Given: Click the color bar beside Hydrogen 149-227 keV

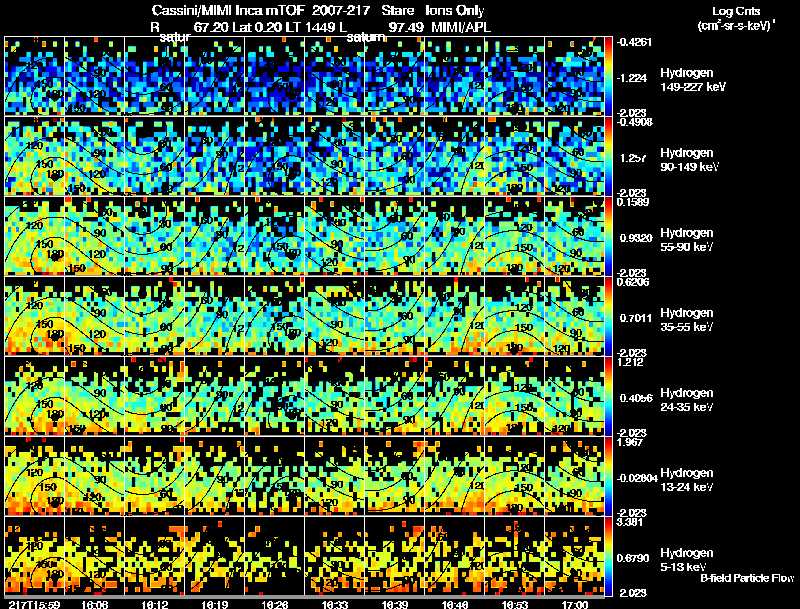Looking at the screenshot, I should (608, 76).
